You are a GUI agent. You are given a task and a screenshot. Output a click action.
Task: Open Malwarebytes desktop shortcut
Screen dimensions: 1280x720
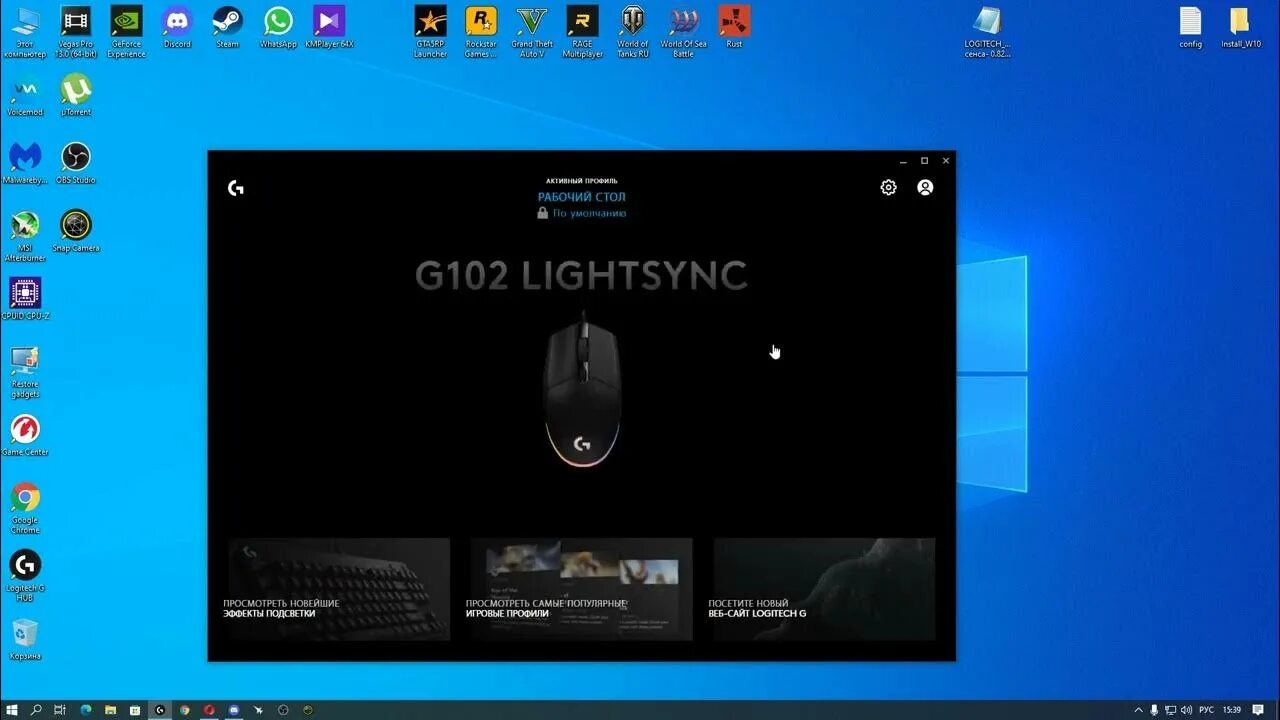[x=25, y=163]
